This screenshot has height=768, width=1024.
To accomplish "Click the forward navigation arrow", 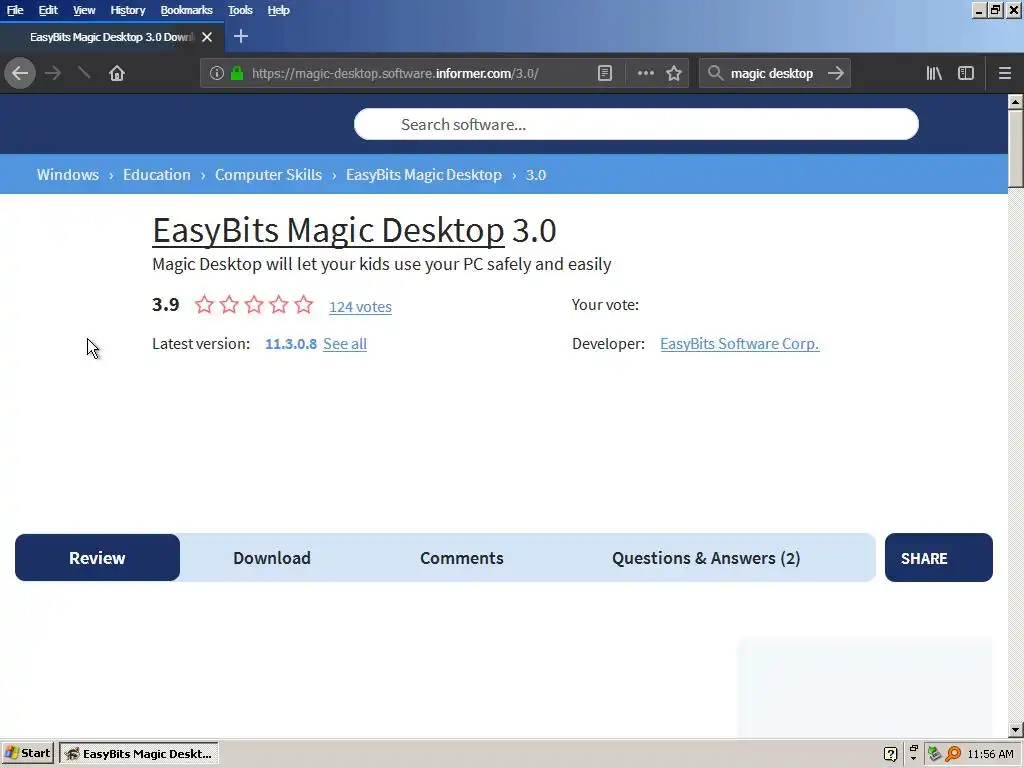I will (53, 73).
